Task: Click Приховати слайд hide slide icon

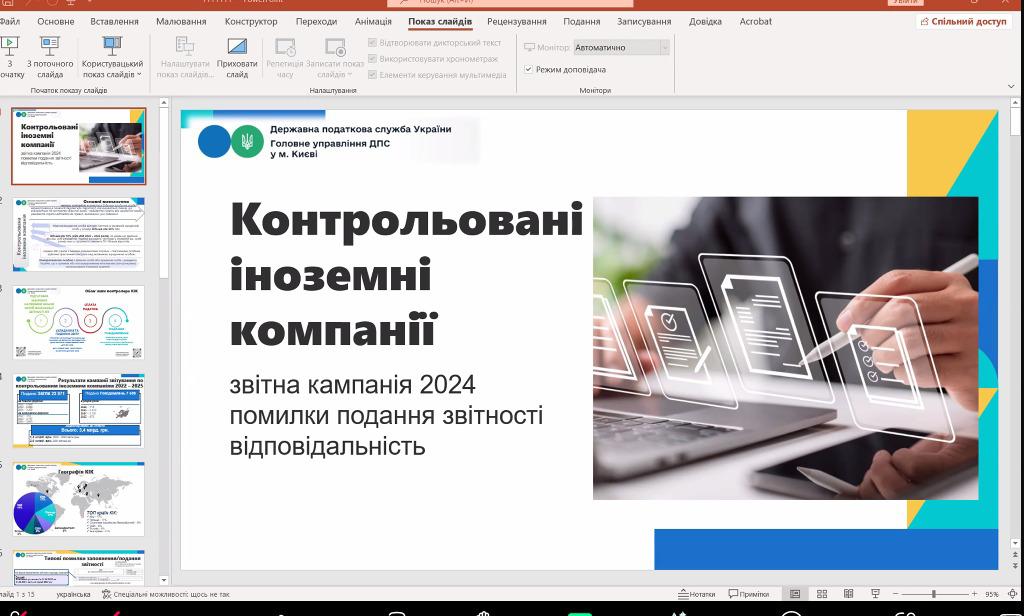Action: pos(237,46)
